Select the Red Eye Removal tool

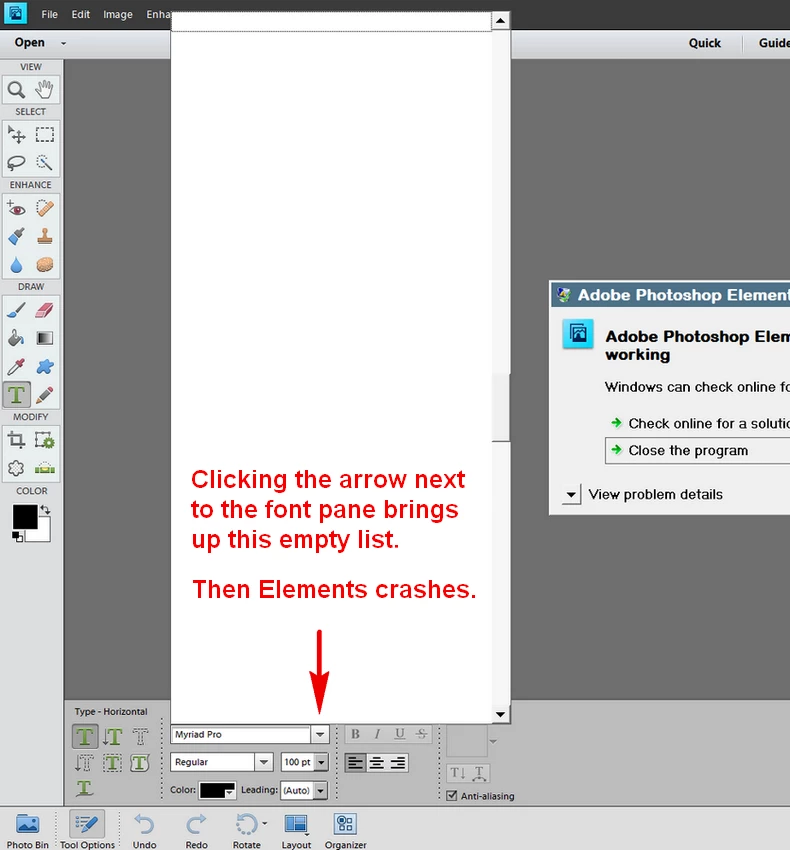coord(16,208)
